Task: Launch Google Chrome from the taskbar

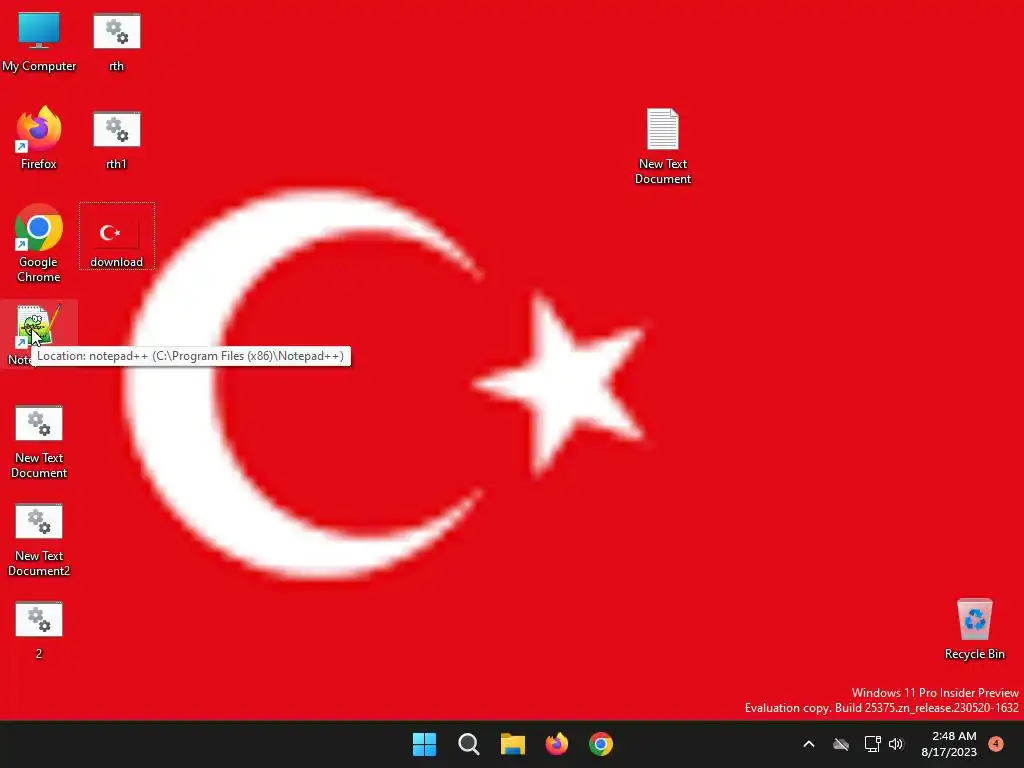Action: (601, 744)
